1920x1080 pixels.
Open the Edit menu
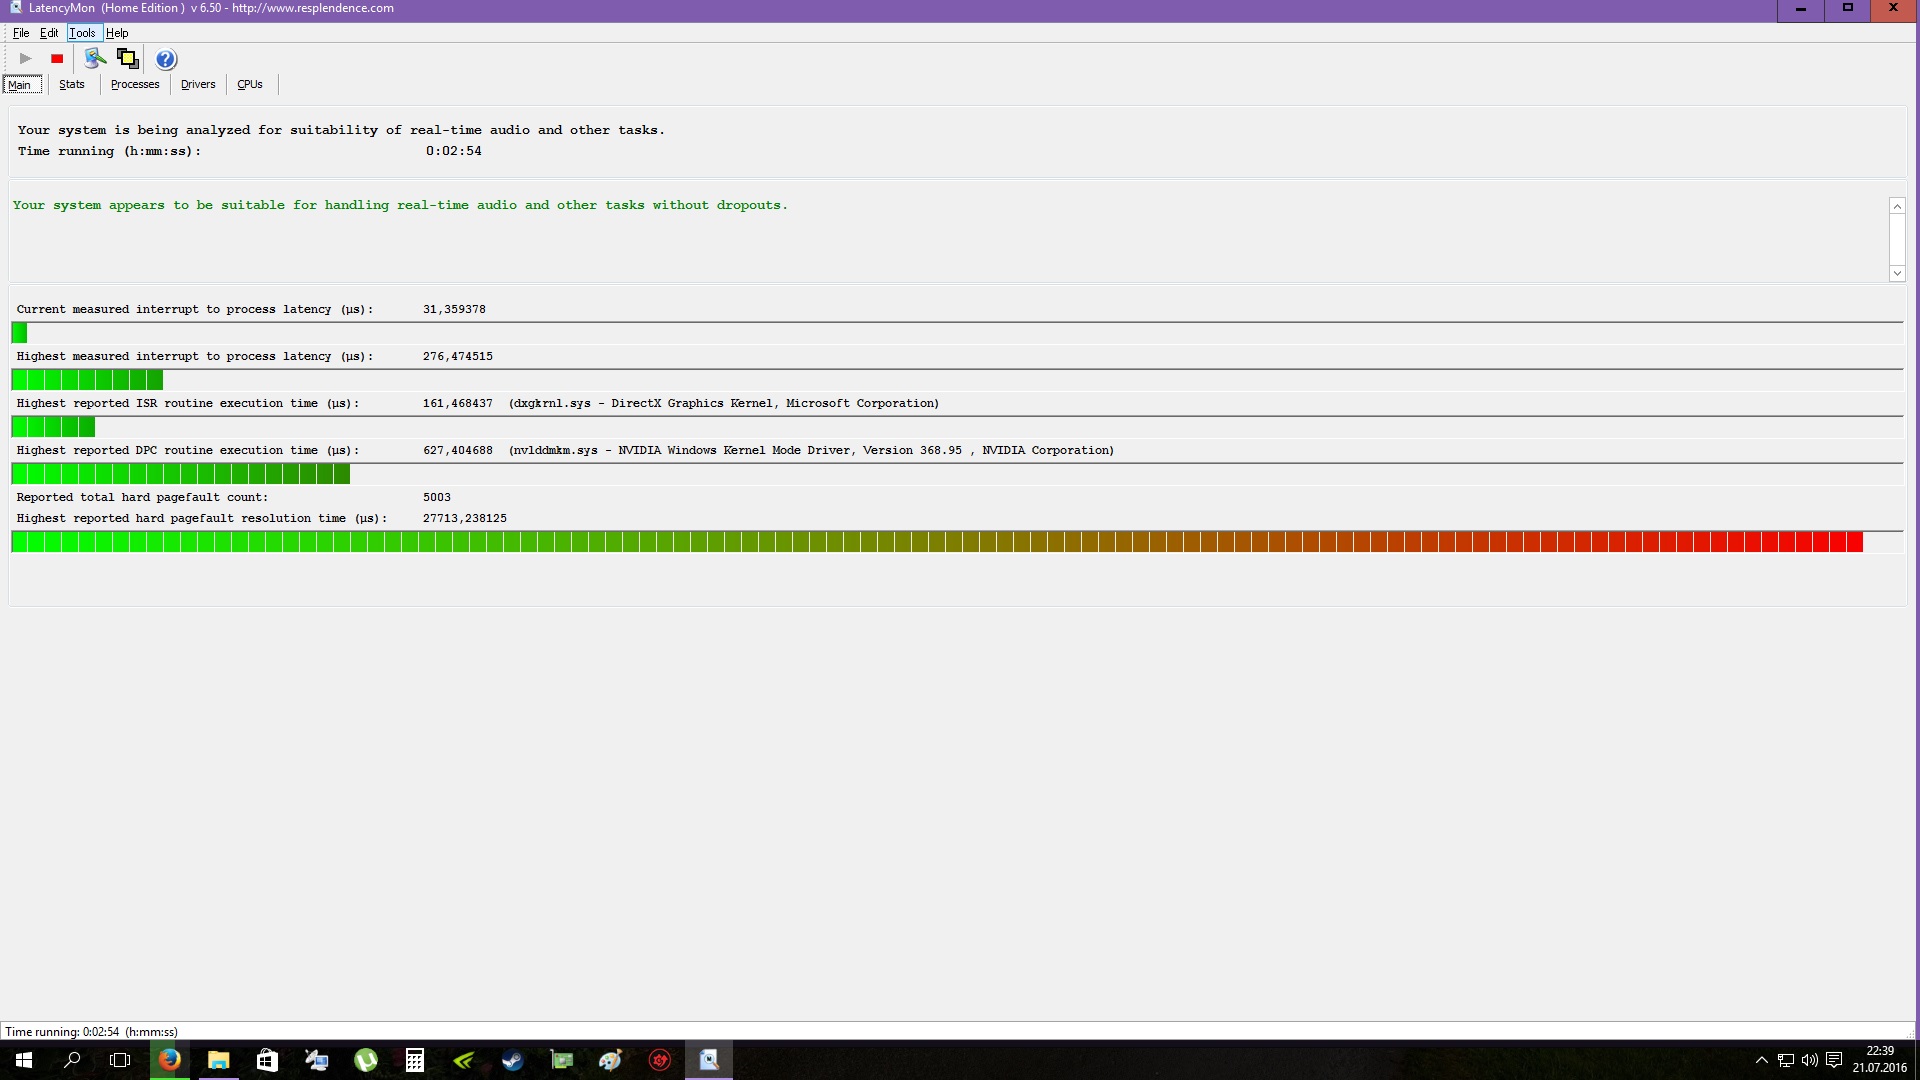(x=49, y=33)
